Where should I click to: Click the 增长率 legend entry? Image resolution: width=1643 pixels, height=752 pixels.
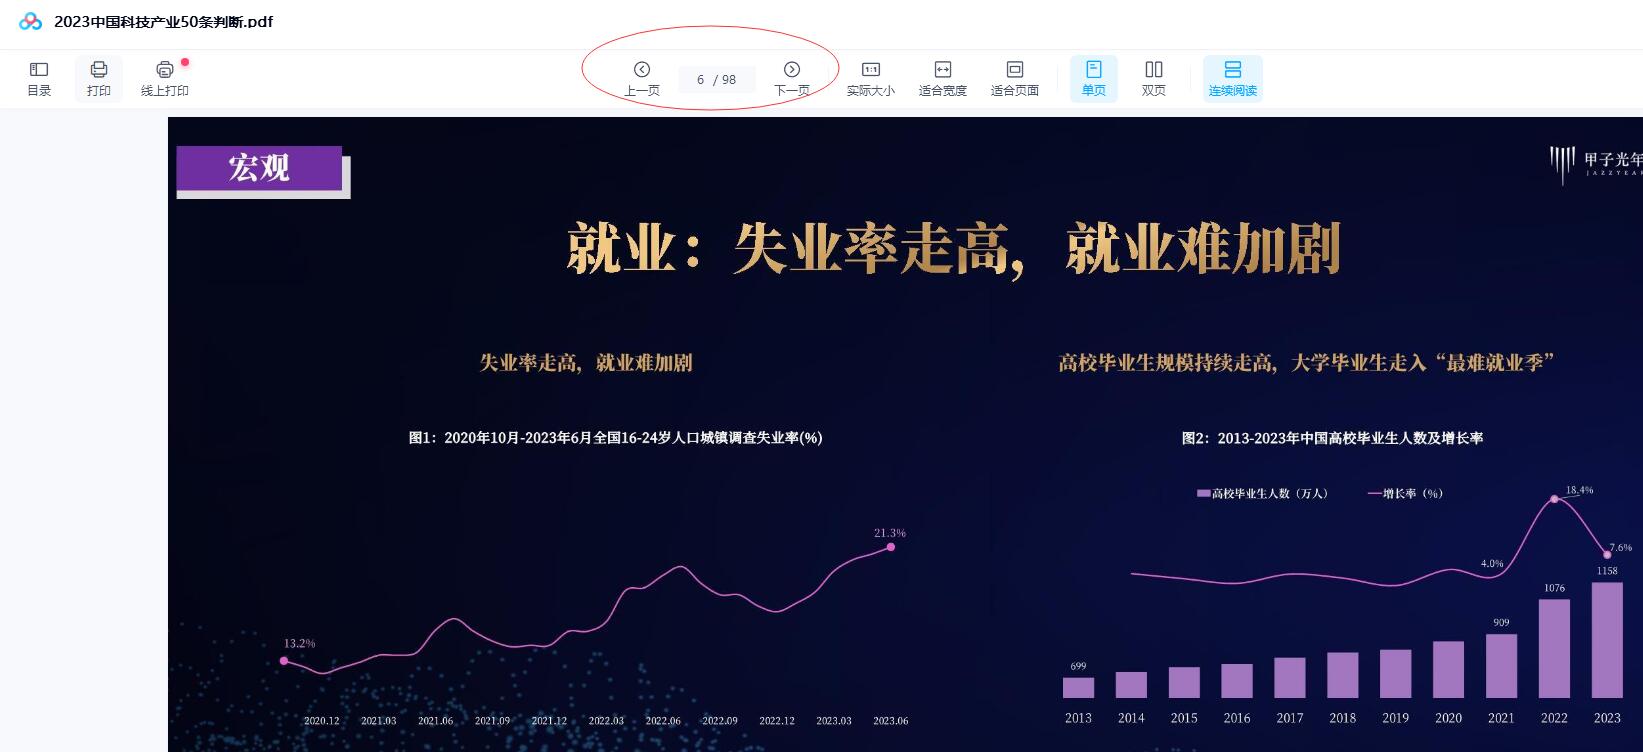(x=1405, y=493)
